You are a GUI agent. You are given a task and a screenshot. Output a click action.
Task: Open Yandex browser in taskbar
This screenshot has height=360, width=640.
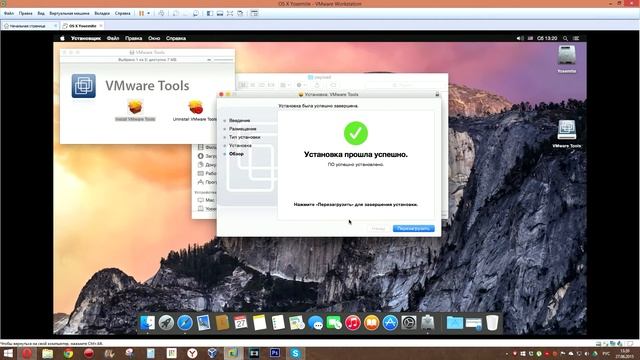pos(192,353)
